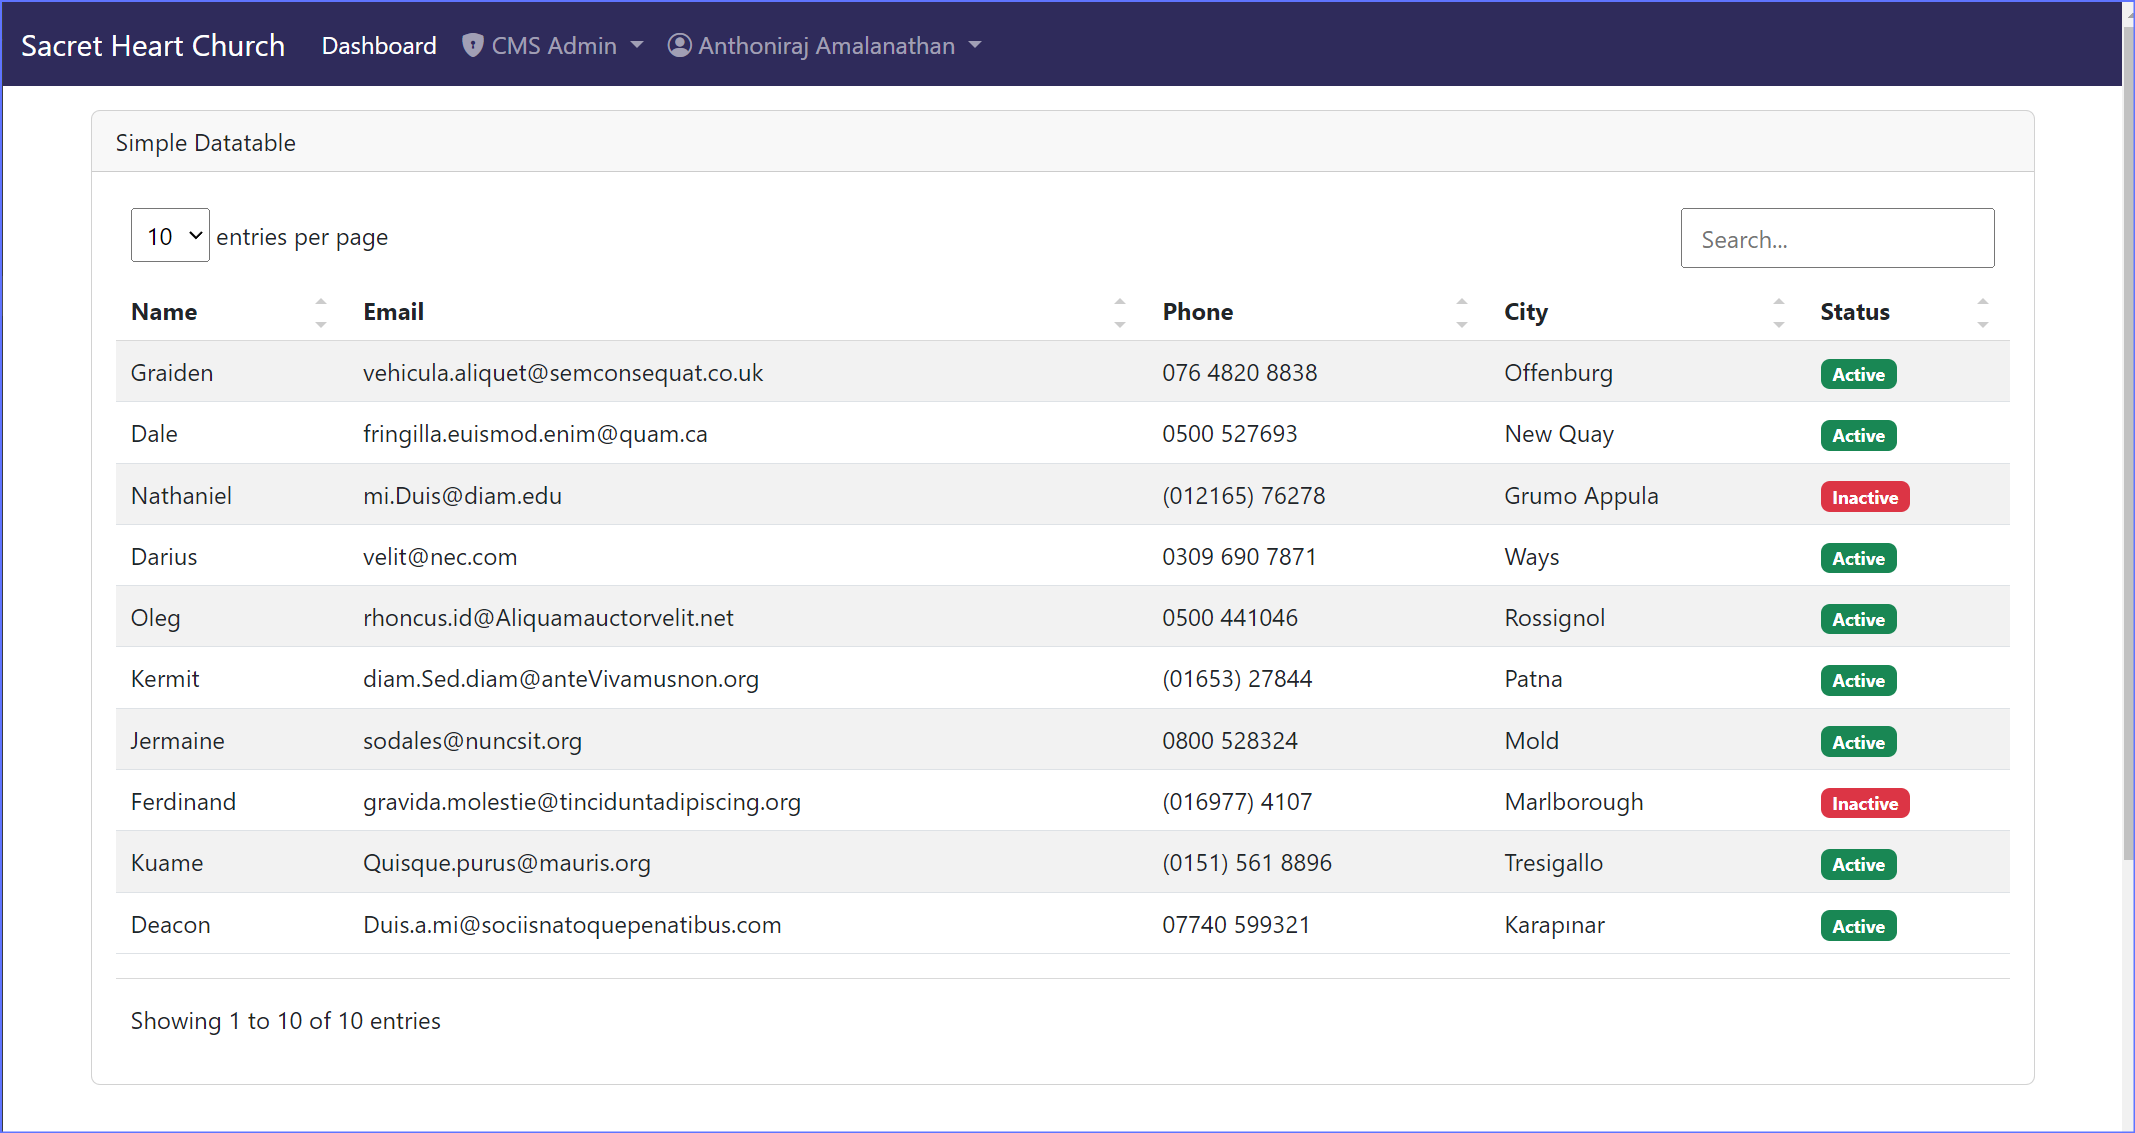Click the Phone column sort icon
Image resolution: width=2135 pixels, height=1133 pixels.
pyautogui.click(x=1461, y=312)
